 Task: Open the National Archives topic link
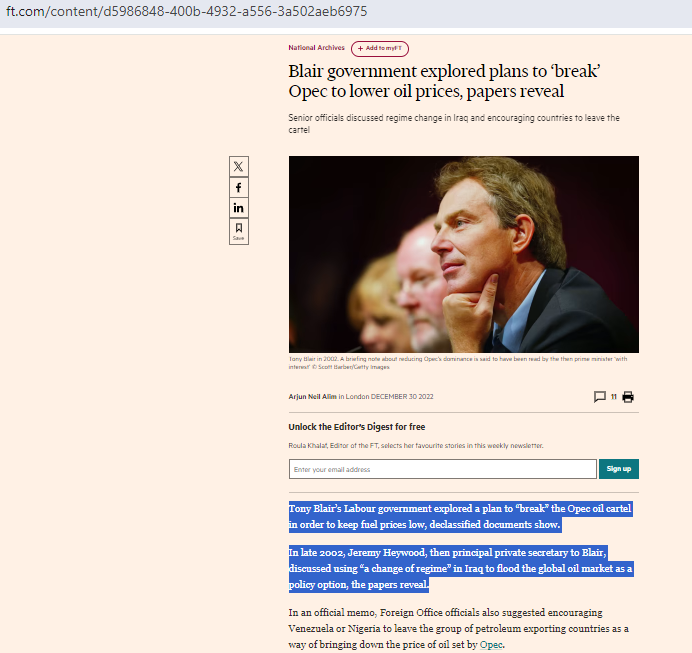(316, 48)
